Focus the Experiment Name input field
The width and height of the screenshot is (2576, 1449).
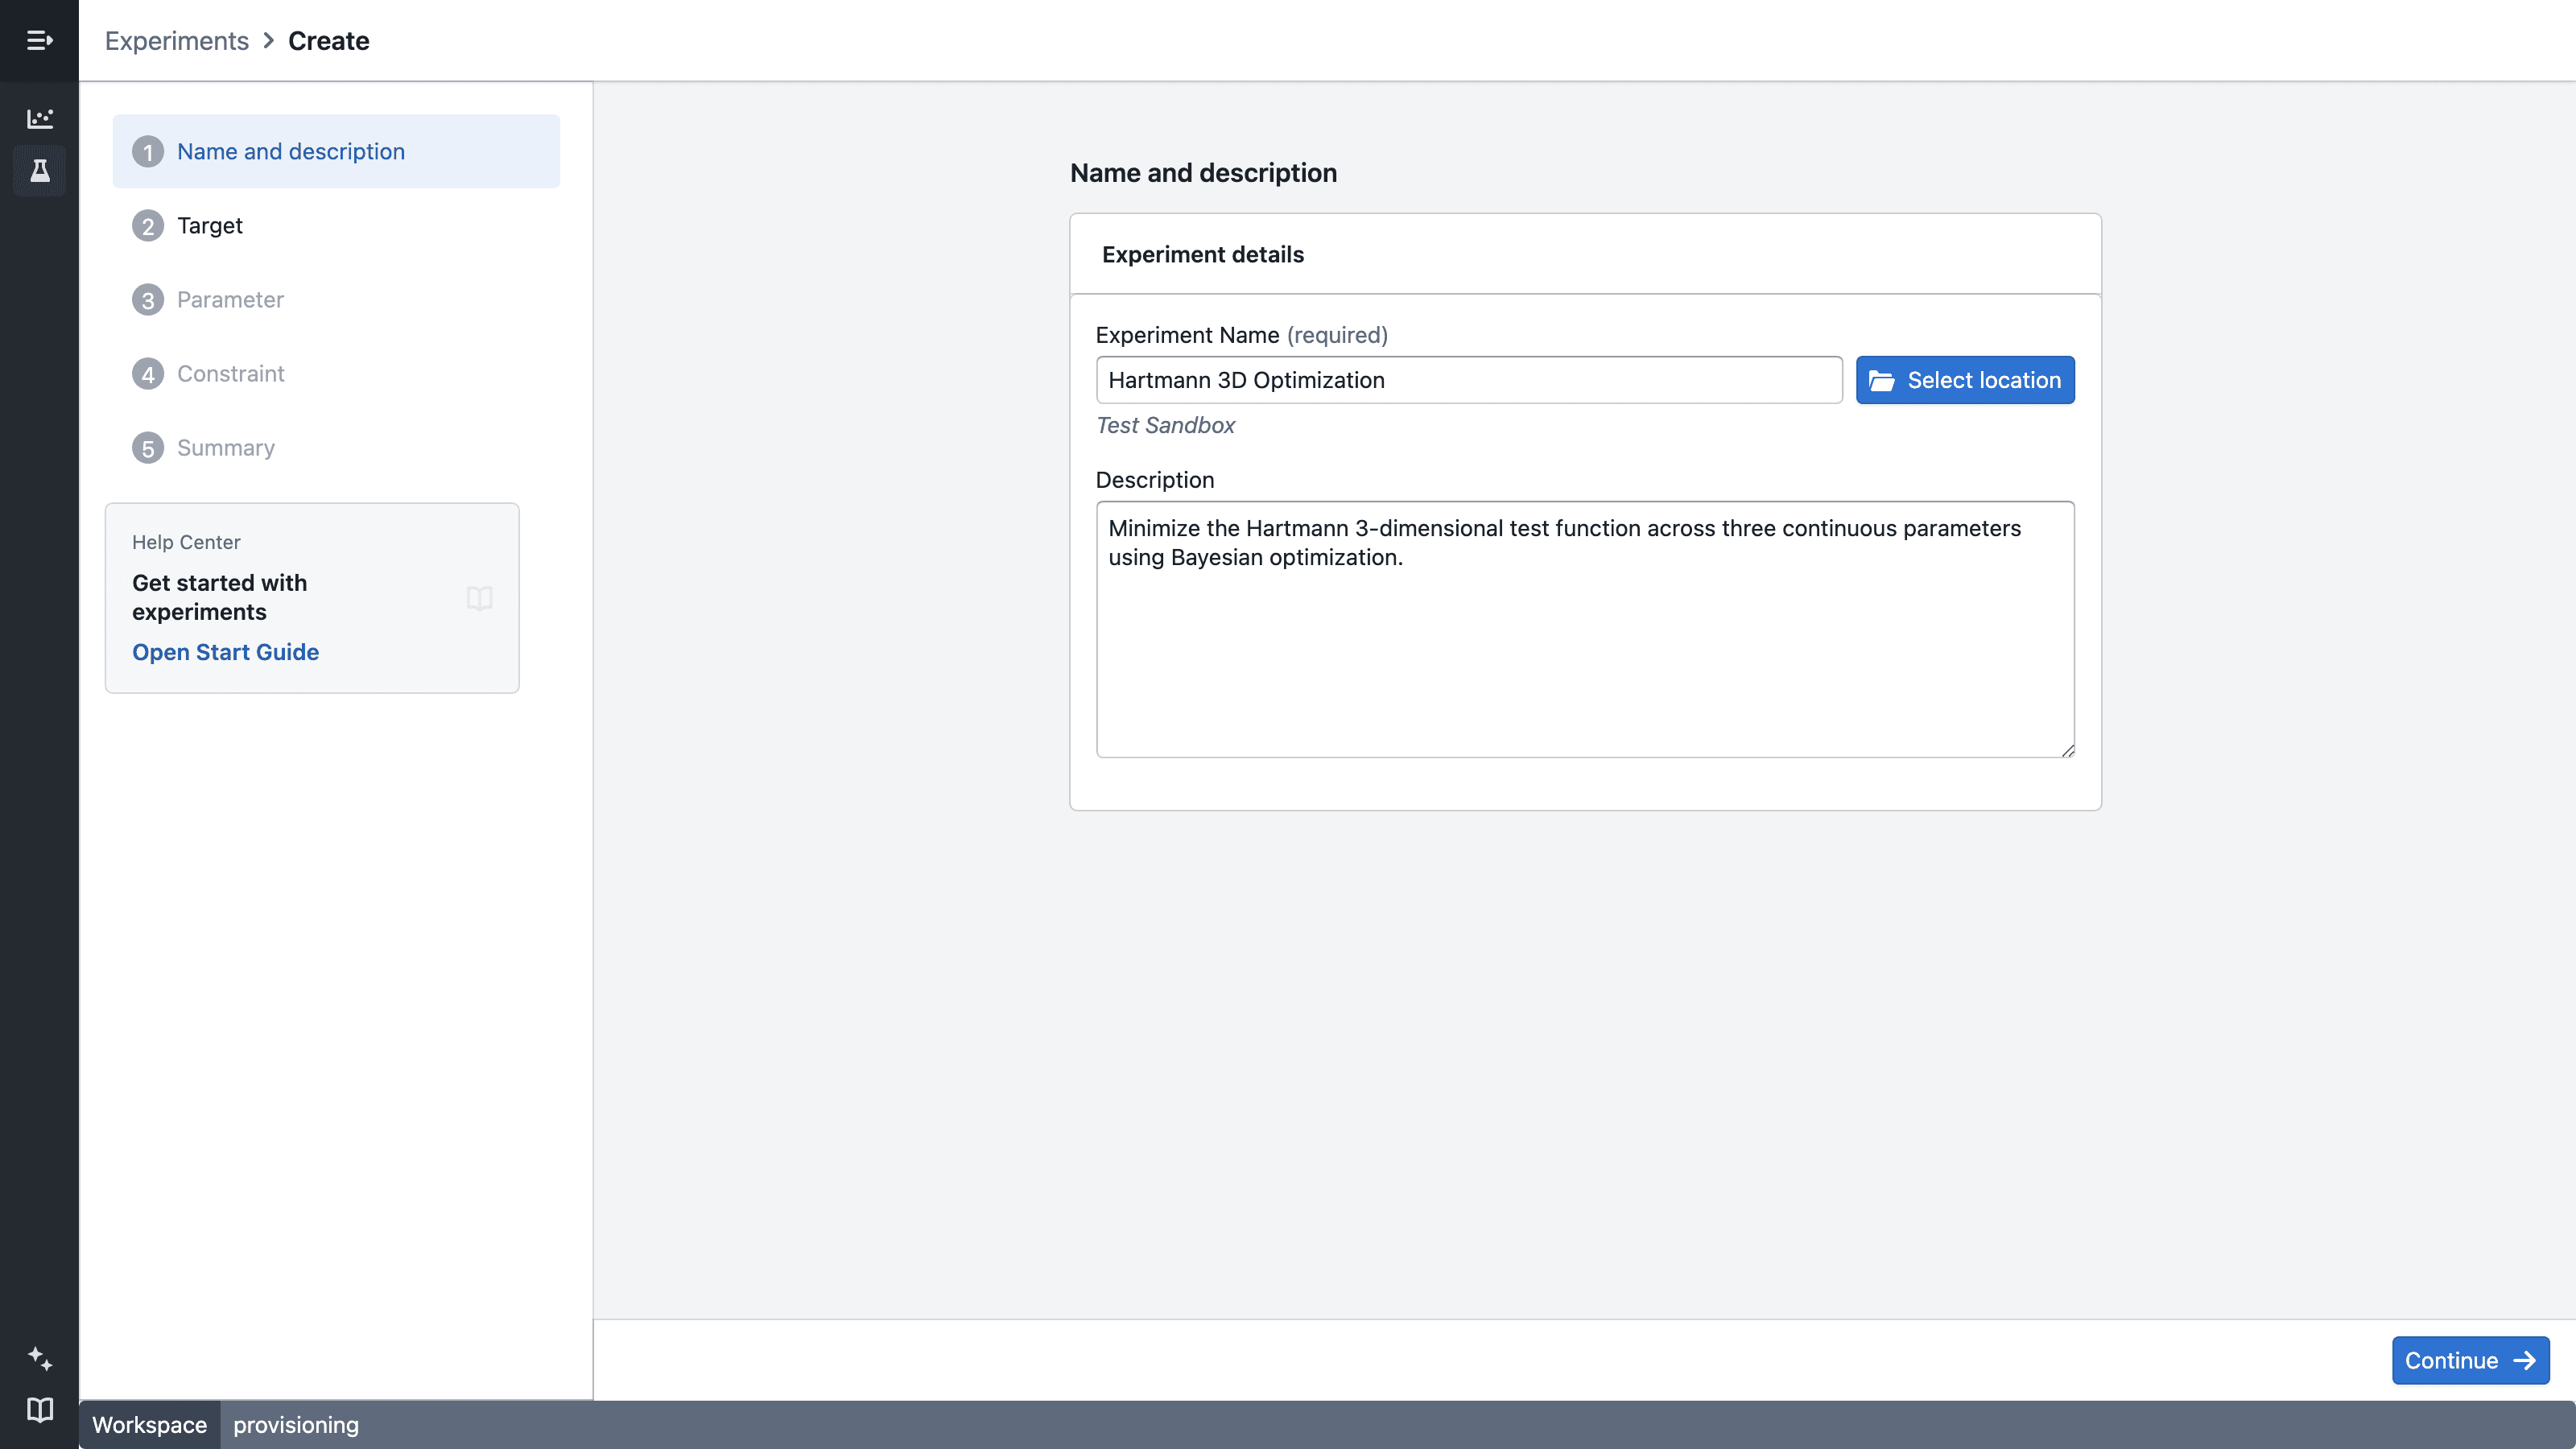pyautogui.click(x=1469, y=380)
